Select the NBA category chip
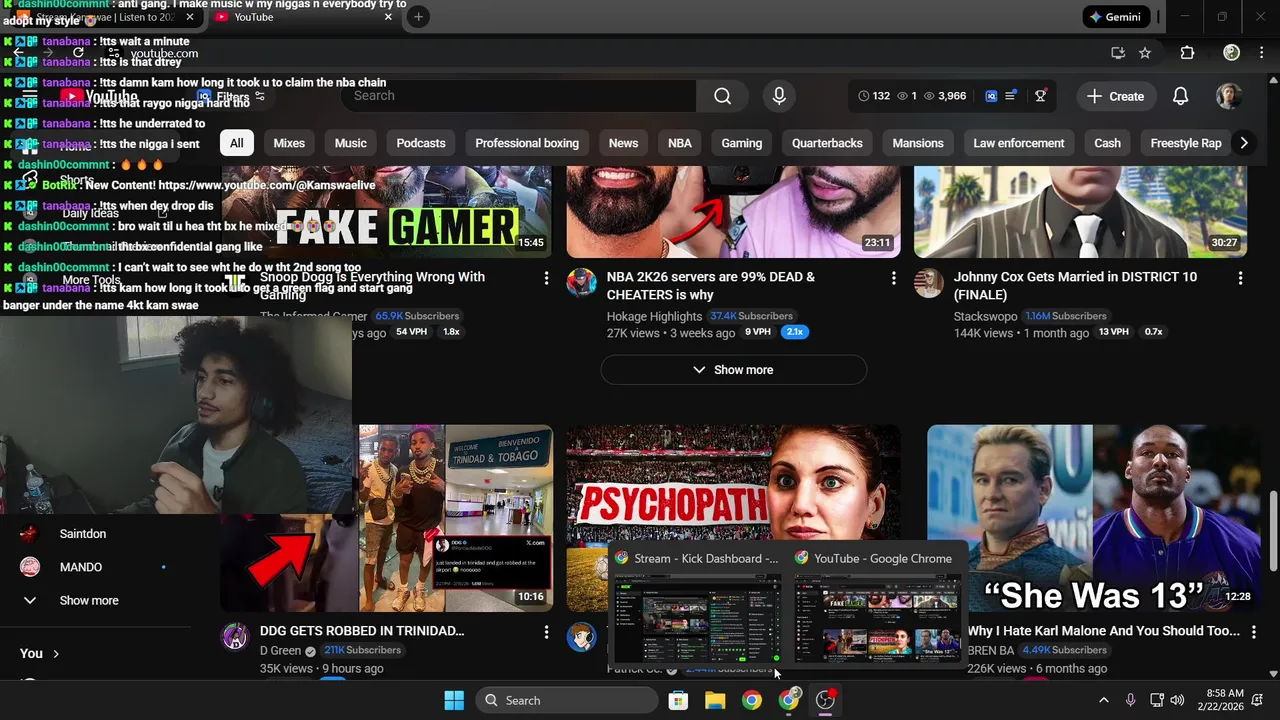1280x720 pixels. point(680,143)
